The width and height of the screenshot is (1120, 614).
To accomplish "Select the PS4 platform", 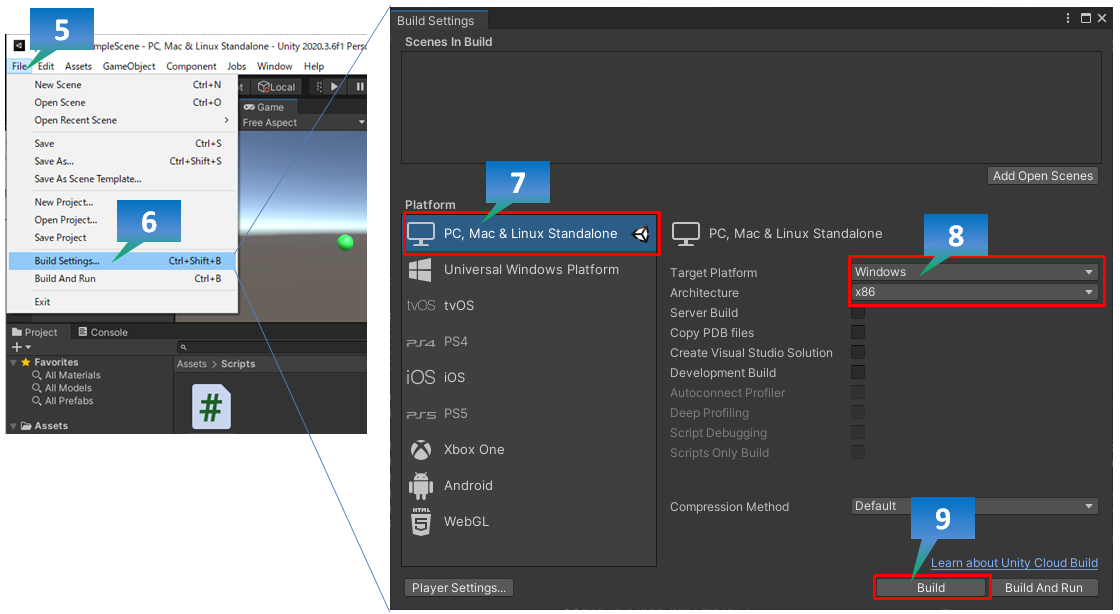I will coord(529,342).
